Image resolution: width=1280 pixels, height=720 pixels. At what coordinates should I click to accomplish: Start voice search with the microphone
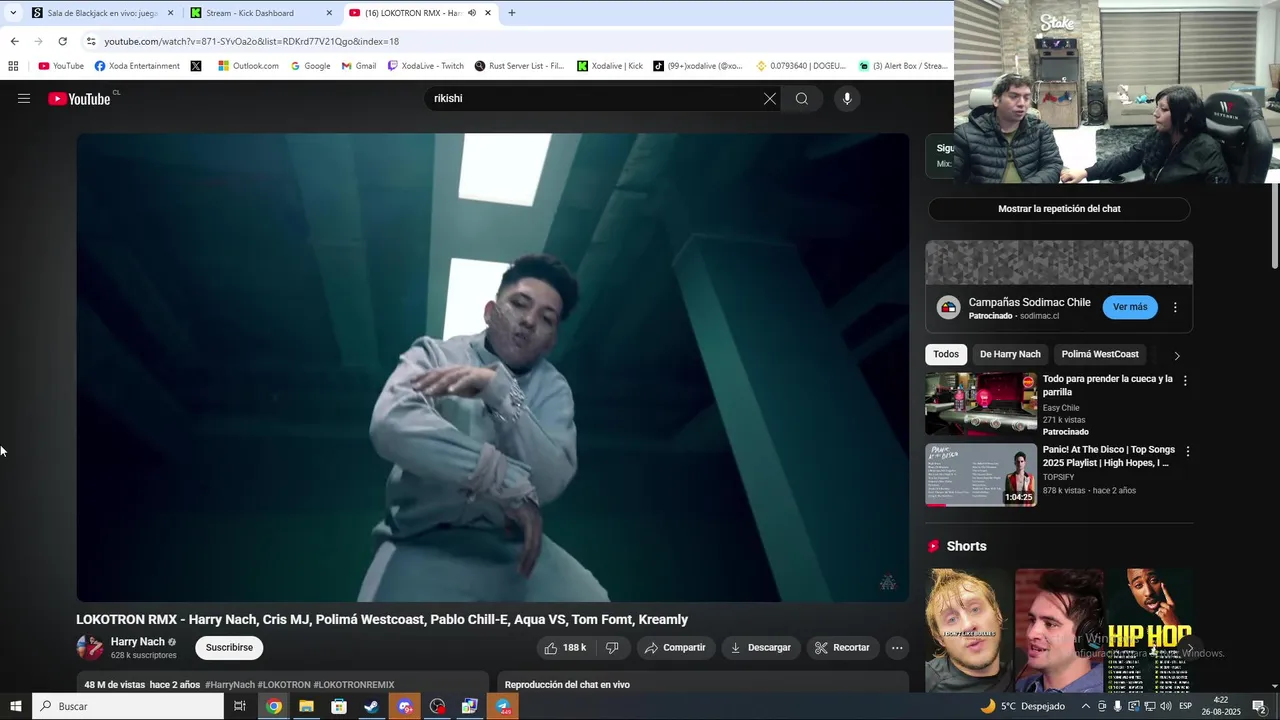pyautogui.click(x=847, y=98)
